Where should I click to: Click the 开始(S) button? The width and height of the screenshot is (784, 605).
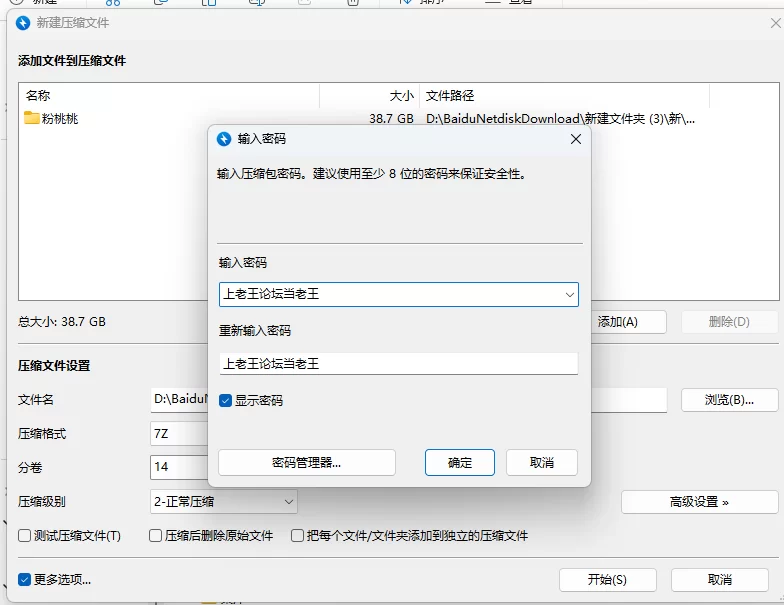(608, 580)
